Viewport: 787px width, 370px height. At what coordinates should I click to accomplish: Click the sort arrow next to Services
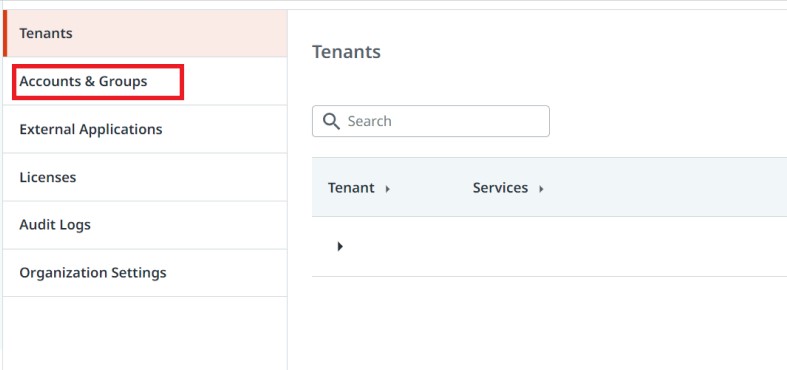[541, 189]
